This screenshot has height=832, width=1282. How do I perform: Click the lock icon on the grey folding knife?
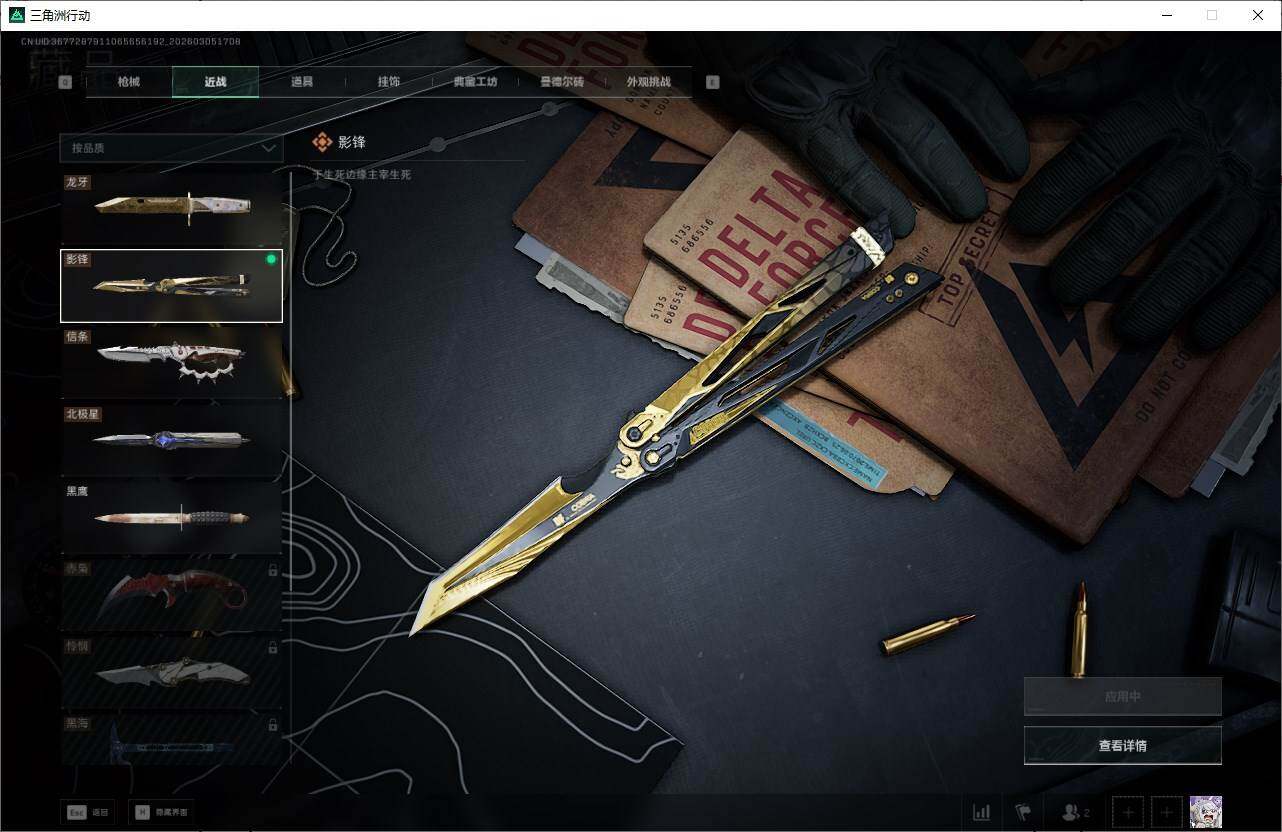click(272, 647)
